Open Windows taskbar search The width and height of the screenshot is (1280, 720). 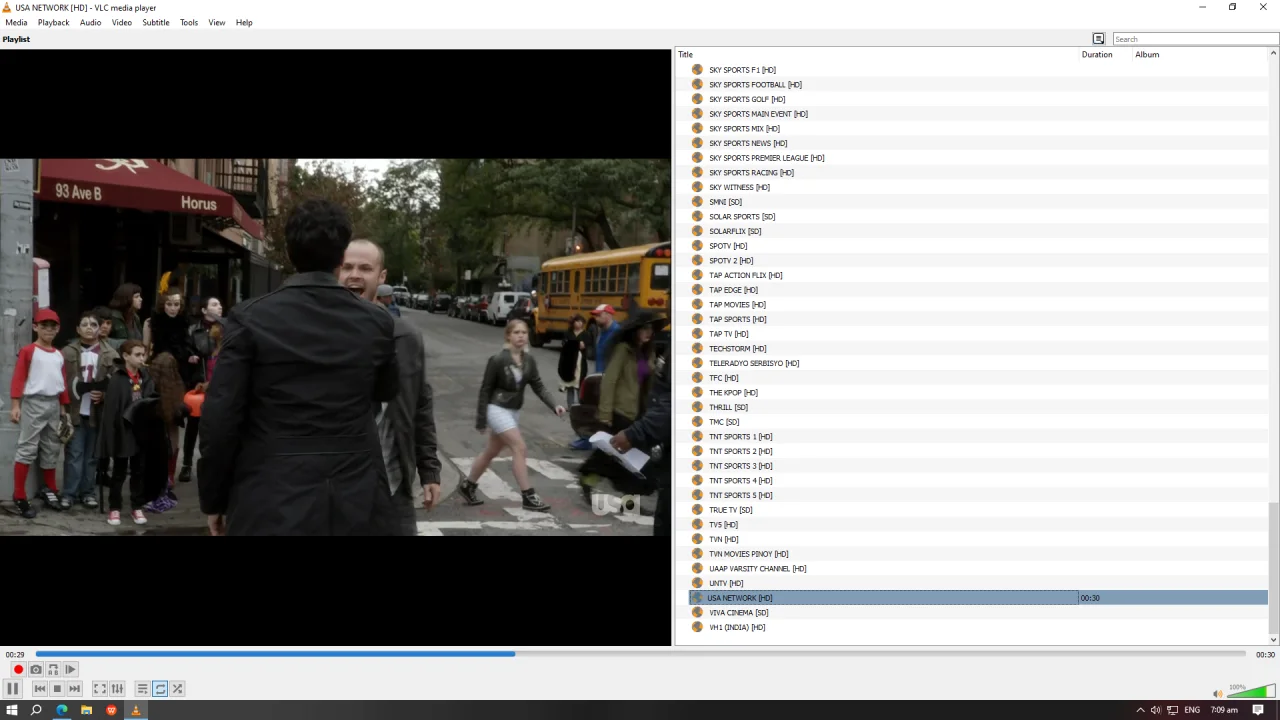tap(36, 710)
